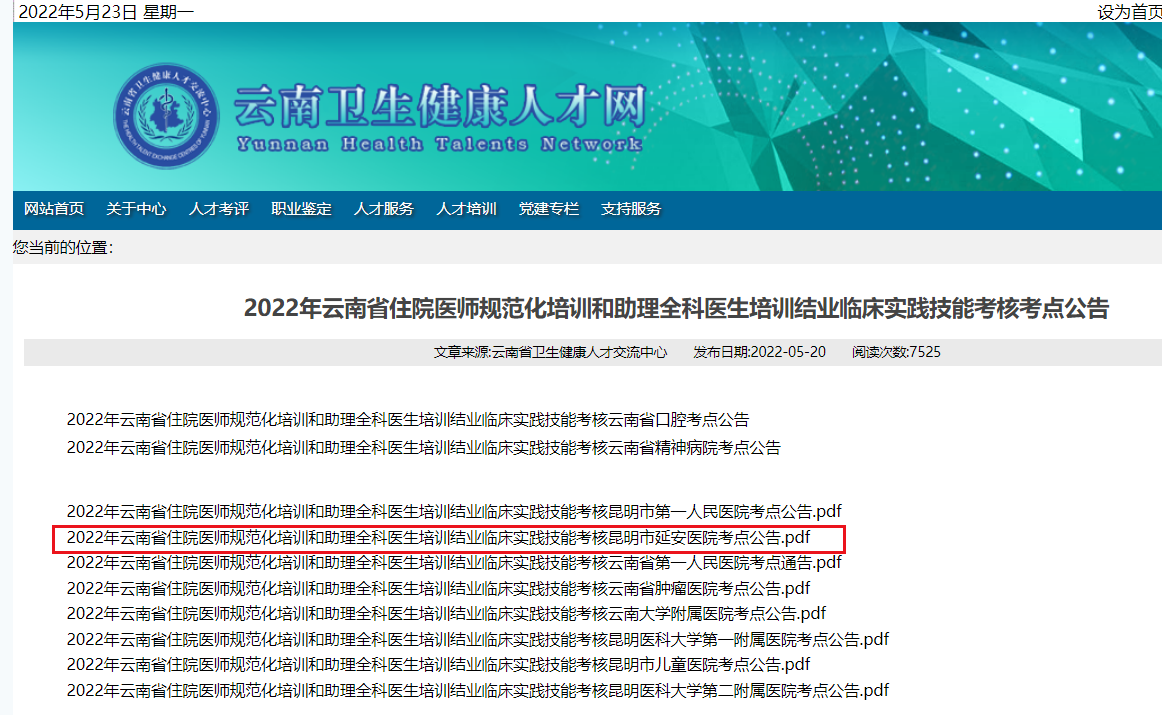This screenshot has height=715, width=1162.
Task: Open the 党建专栏 navigation item
Action: coord(548,209)
